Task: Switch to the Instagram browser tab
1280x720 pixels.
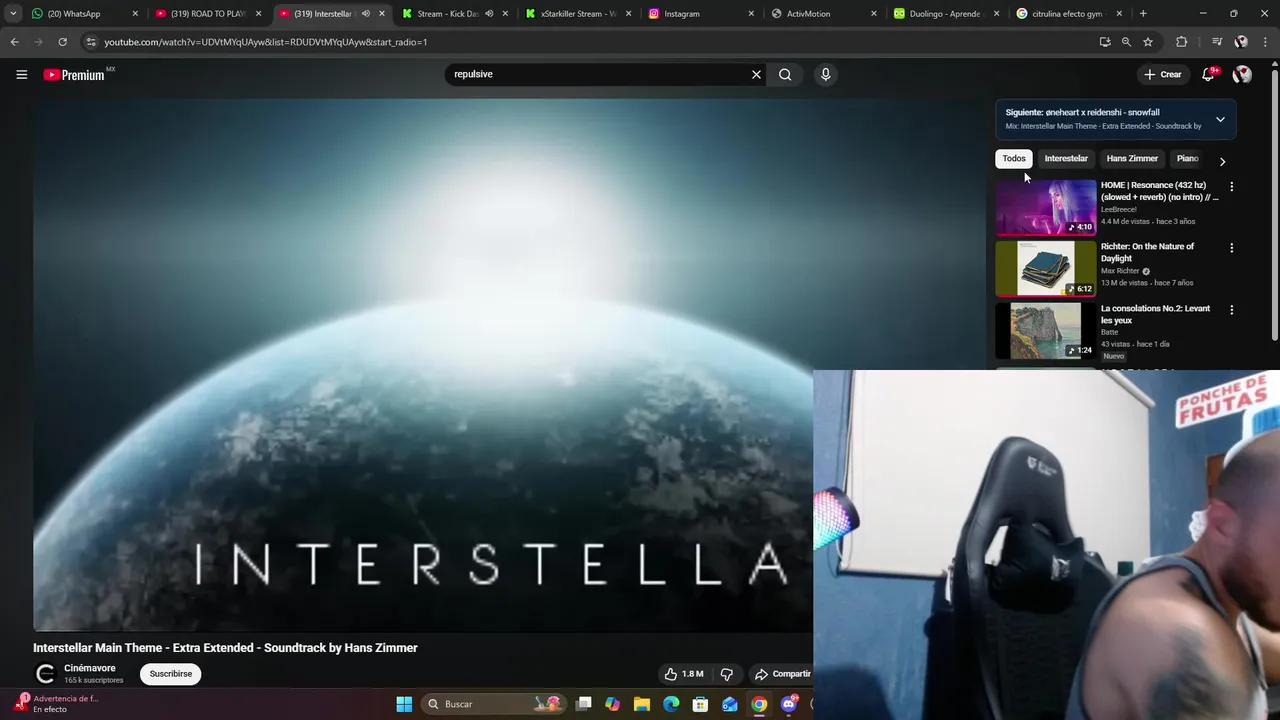Action: coord(701,14)
